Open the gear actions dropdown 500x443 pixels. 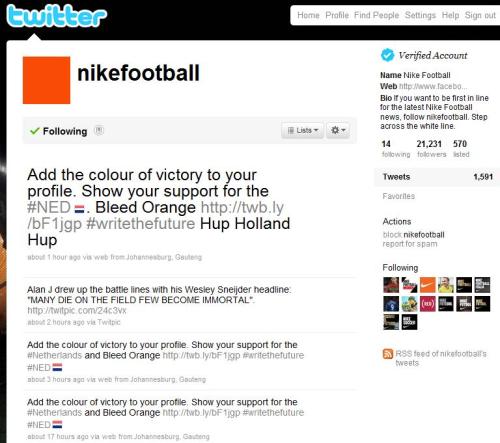tap(338, 130)
